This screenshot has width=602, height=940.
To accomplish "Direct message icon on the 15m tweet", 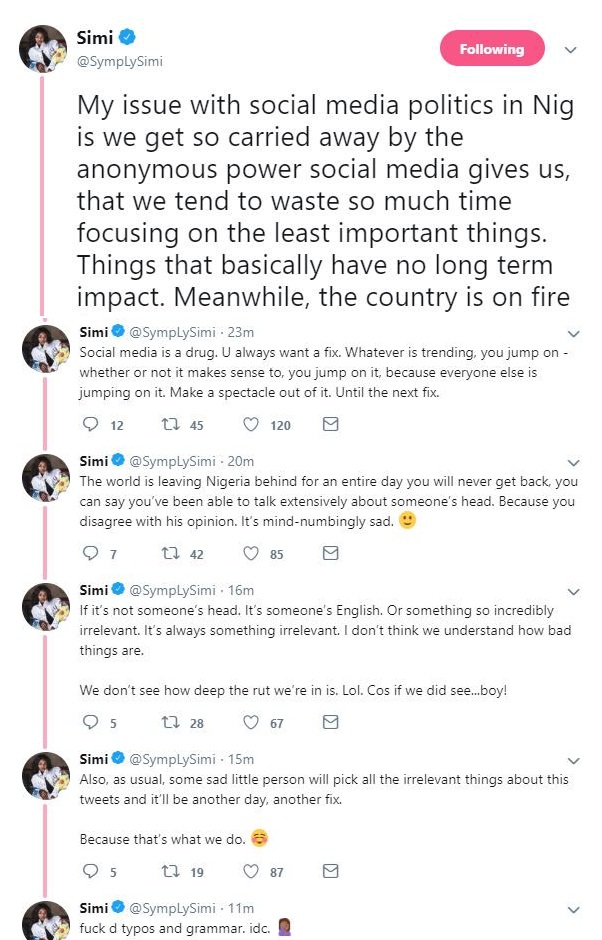I will coord(330,871).
